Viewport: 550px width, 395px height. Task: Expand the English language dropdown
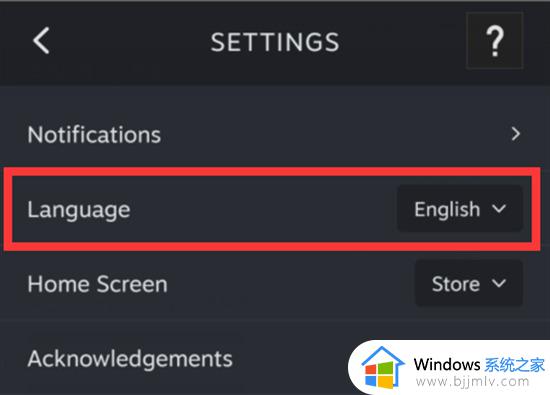(x=460, y=209)
